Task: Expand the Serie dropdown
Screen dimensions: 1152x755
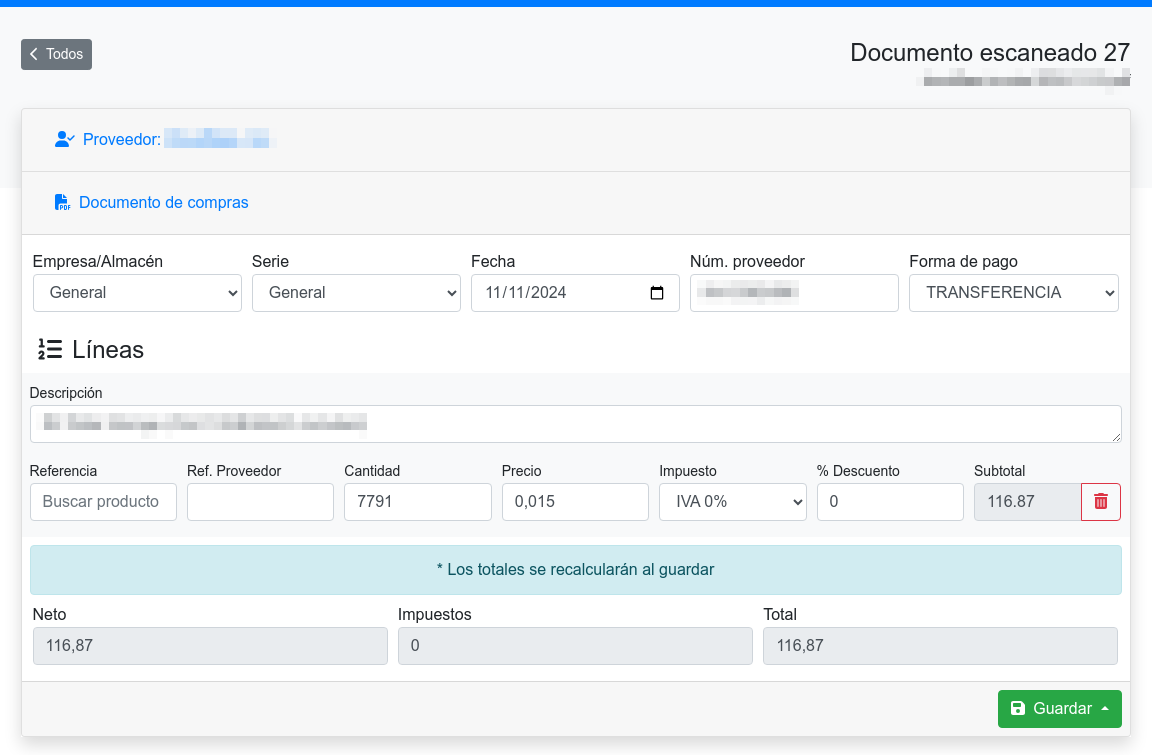Action: [x=356, y=293]
